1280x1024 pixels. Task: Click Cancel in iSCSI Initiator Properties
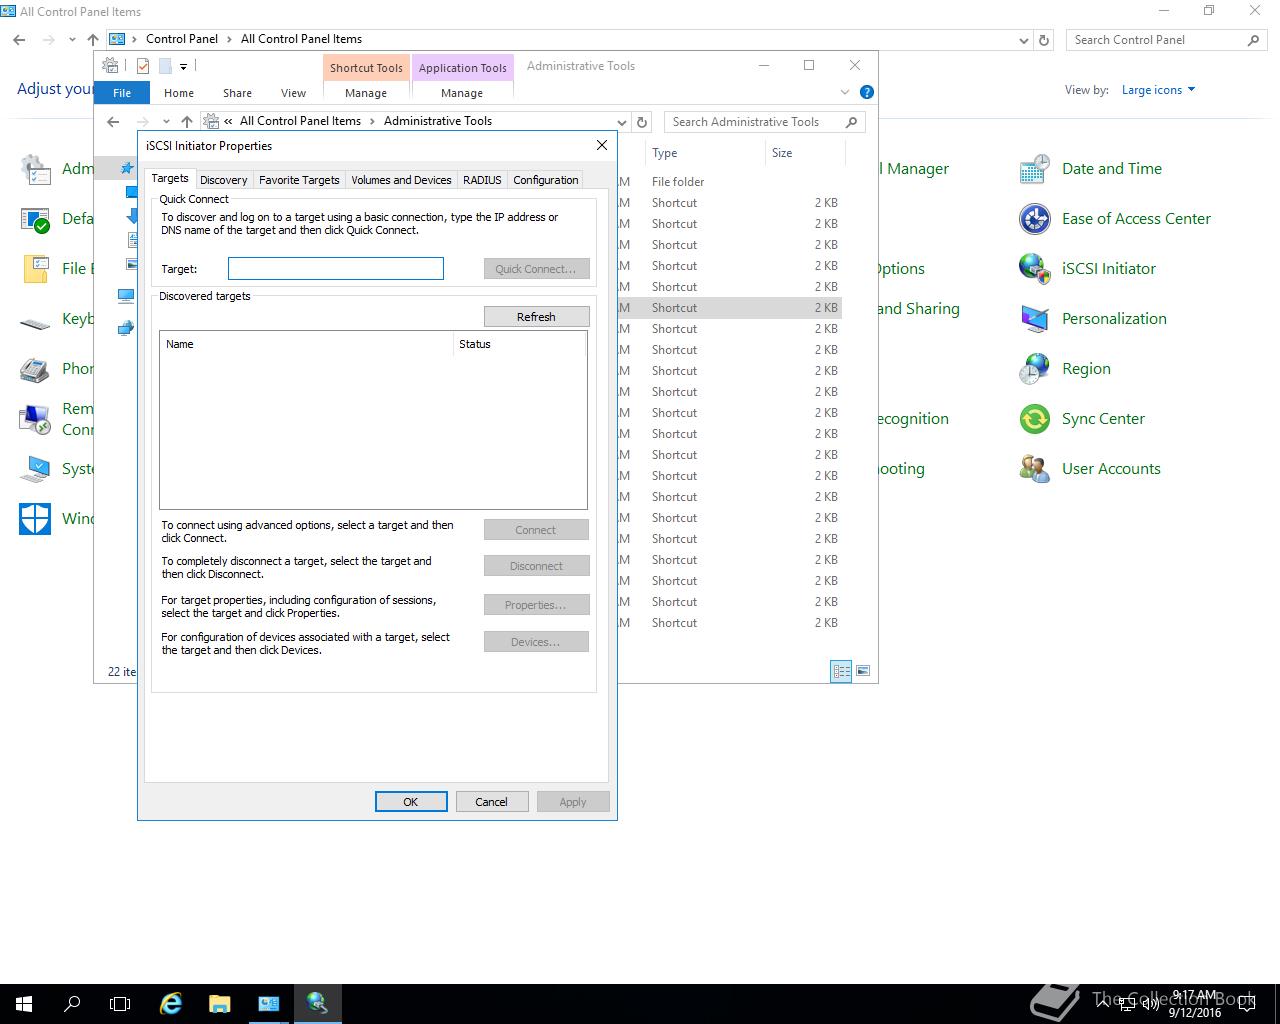coord(492,802)
